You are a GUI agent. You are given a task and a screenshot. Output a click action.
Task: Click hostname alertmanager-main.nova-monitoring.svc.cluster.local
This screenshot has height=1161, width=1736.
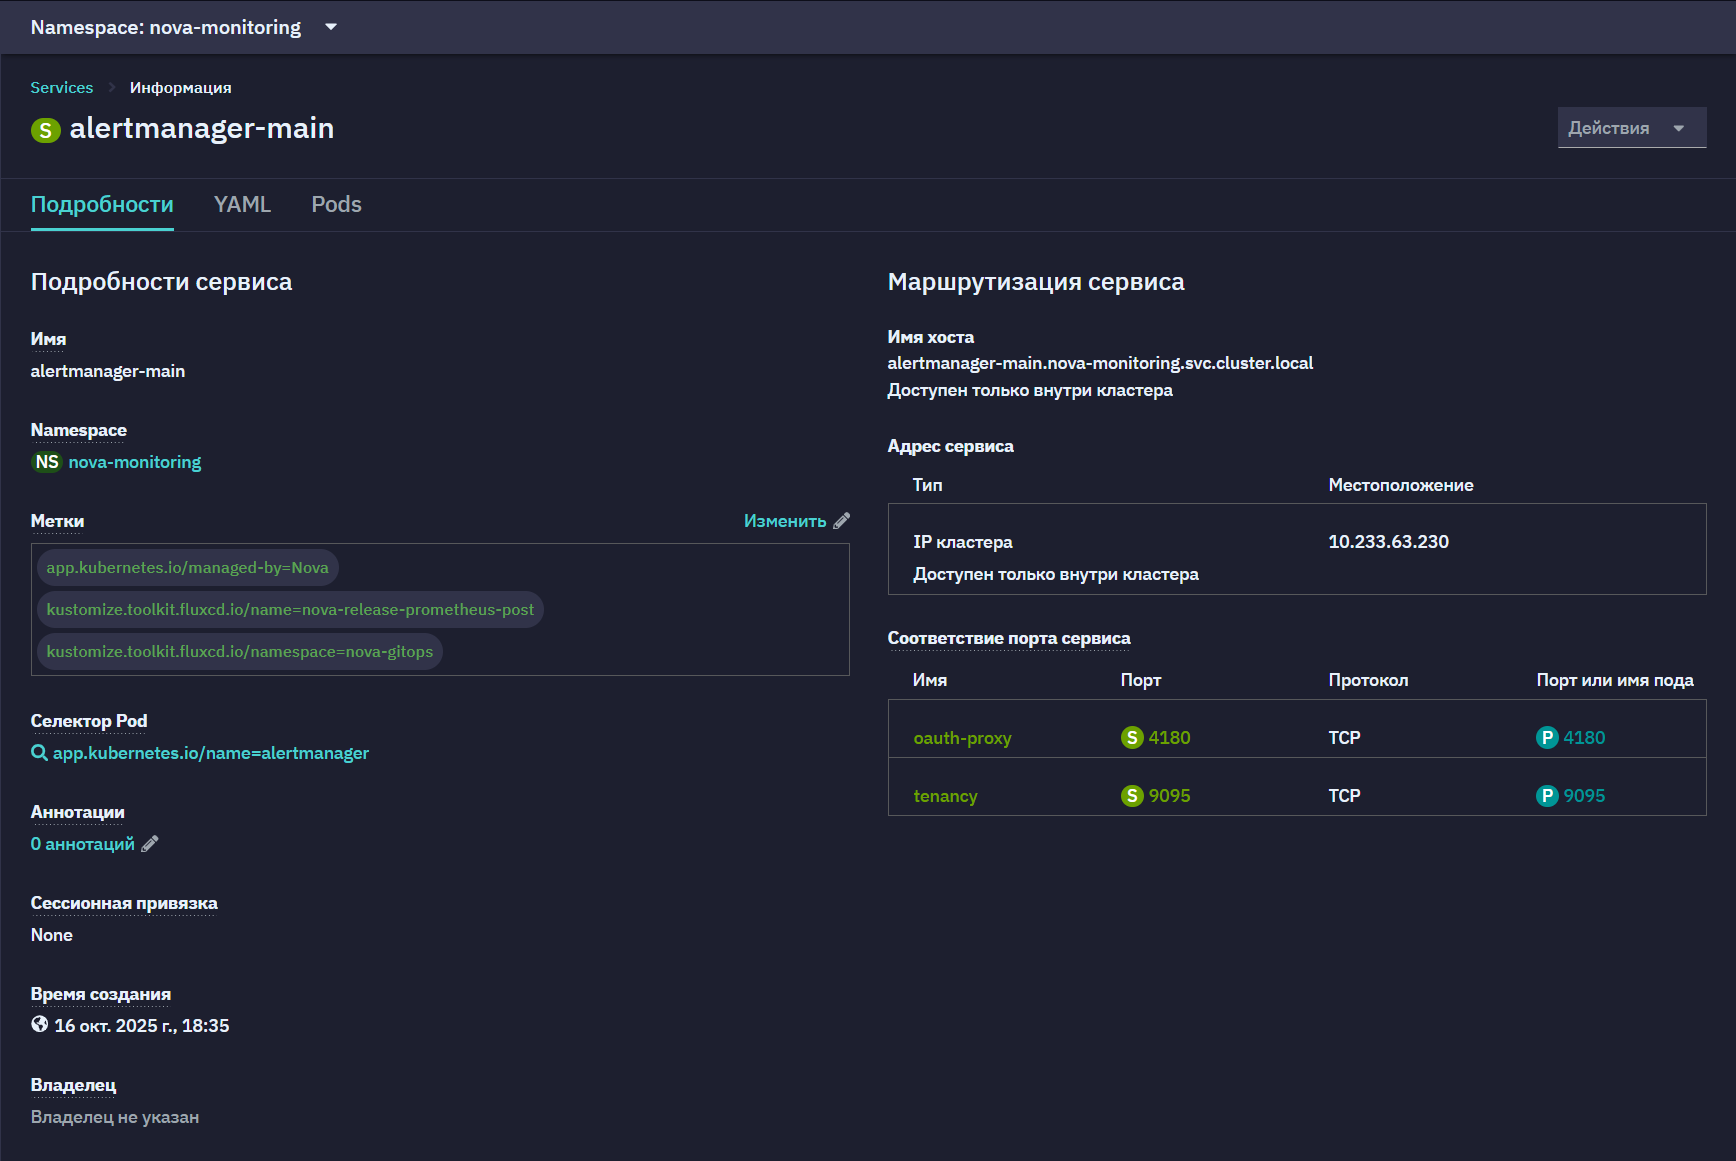[1100, 363]
